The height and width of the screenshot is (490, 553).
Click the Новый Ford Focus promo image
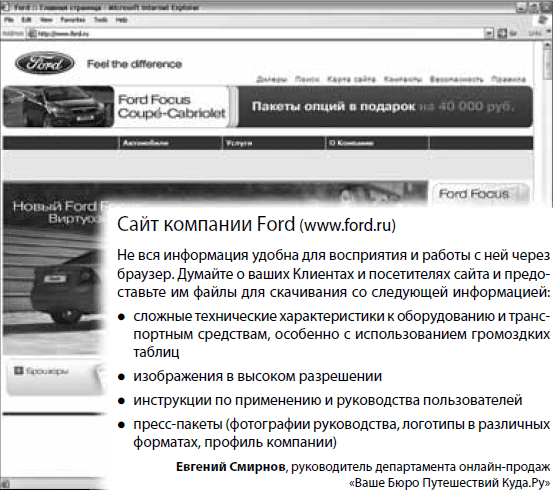pyautogui.click(x=53, y=268)
